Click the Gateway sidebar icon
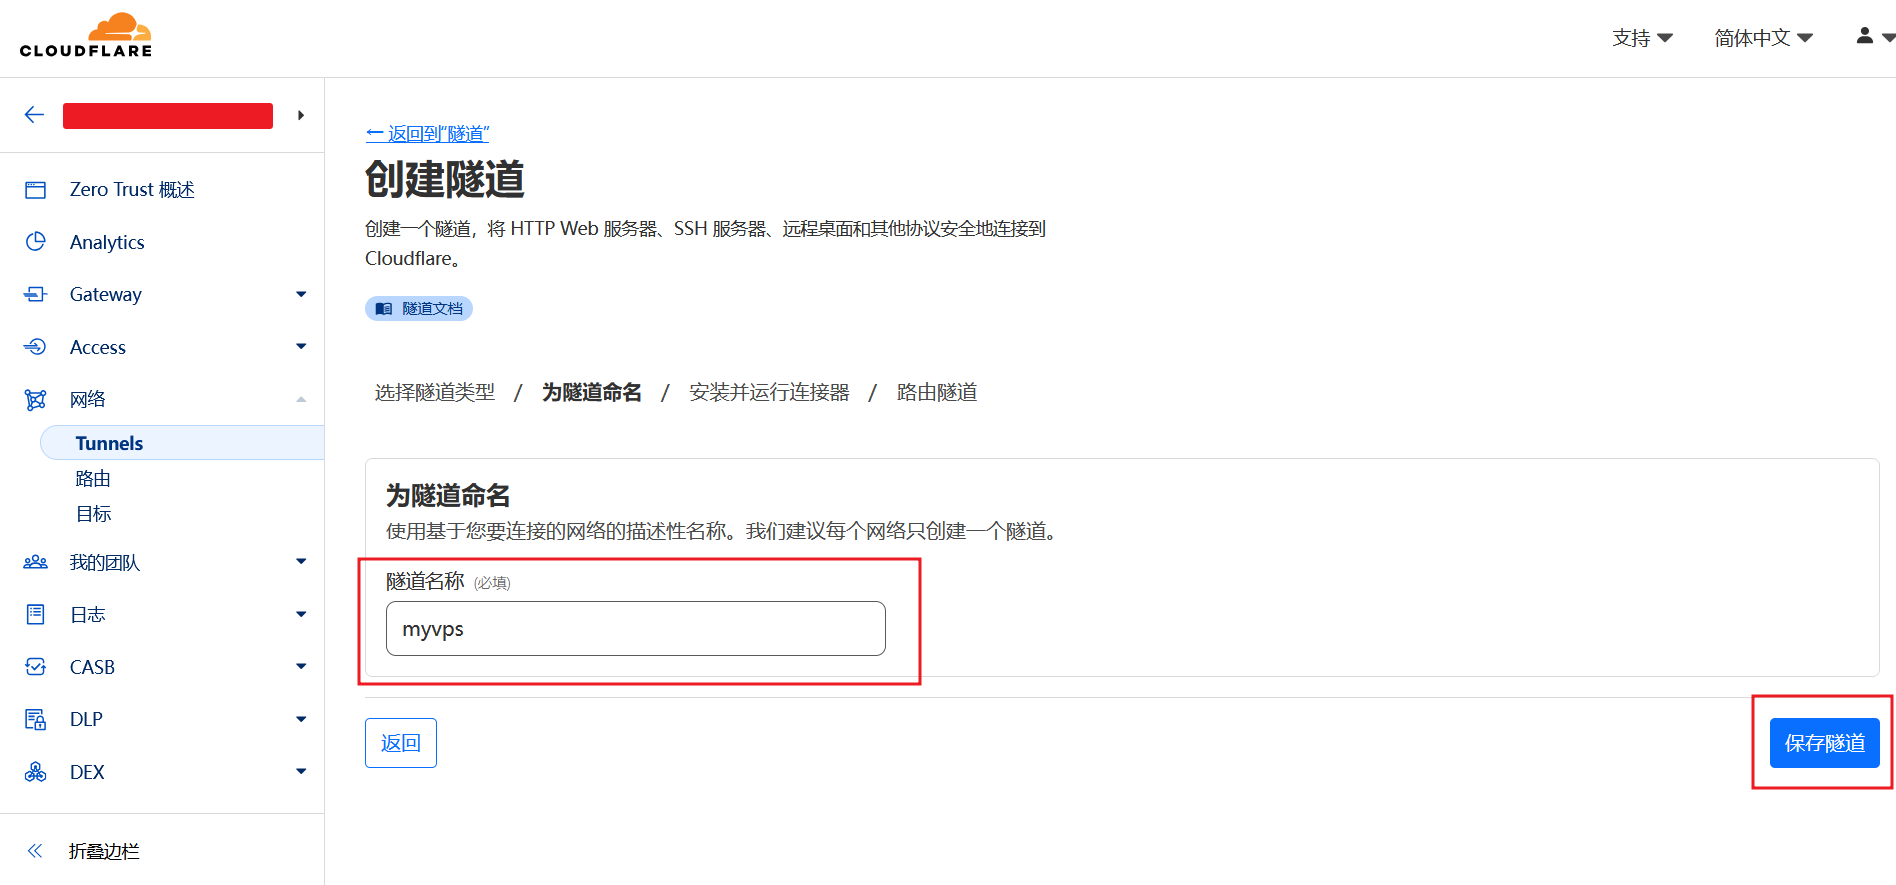 click(35, 294)
